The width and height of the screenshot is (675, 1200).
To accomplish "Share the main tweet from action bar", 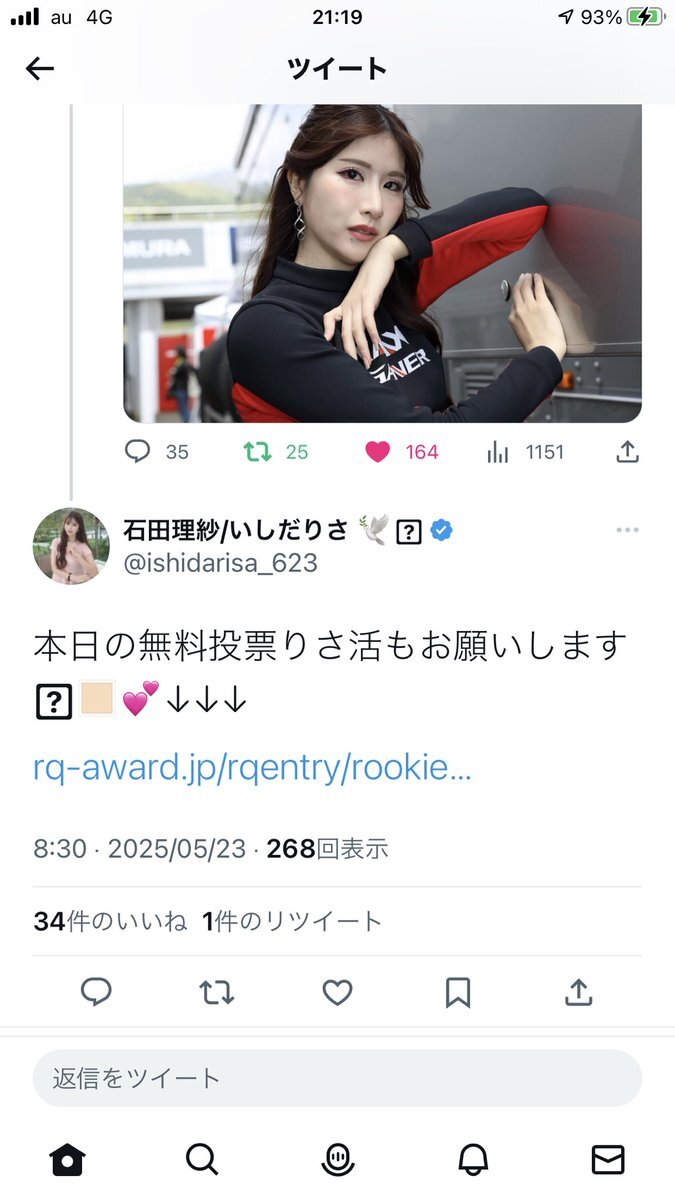I will coord(578,992).
